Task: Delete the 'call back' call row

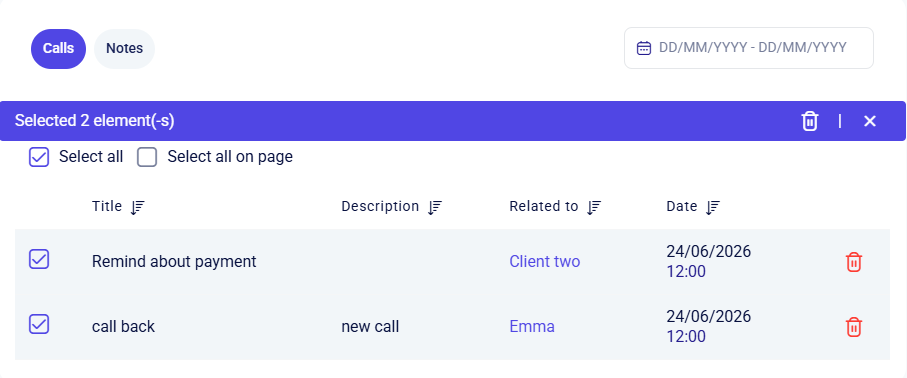Action: click(x=854, y=327)
